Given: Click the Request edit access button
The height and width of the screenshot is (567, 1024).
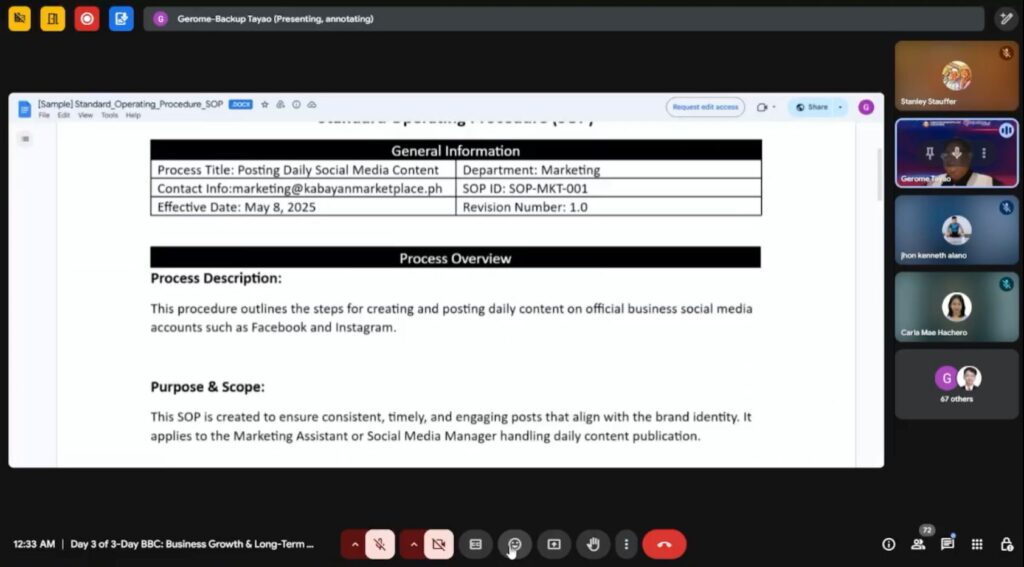Looking at the screenshot, I should click(705, 107).
